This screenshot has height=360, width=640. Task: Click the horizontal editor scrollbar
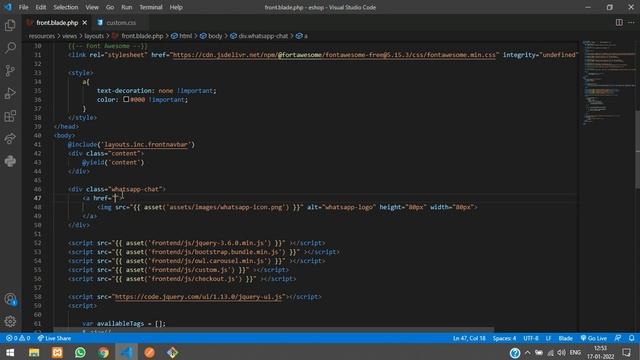tap(273, 329)
